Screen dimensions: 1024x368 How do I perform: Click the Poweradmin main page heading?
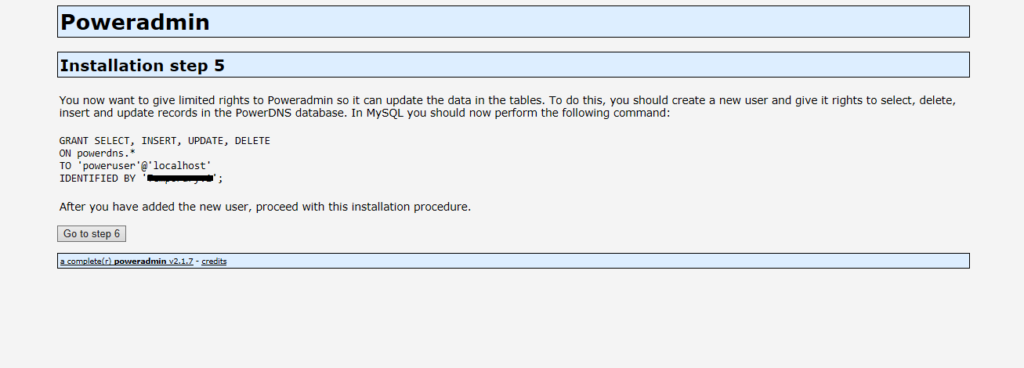tap(135, 22)
